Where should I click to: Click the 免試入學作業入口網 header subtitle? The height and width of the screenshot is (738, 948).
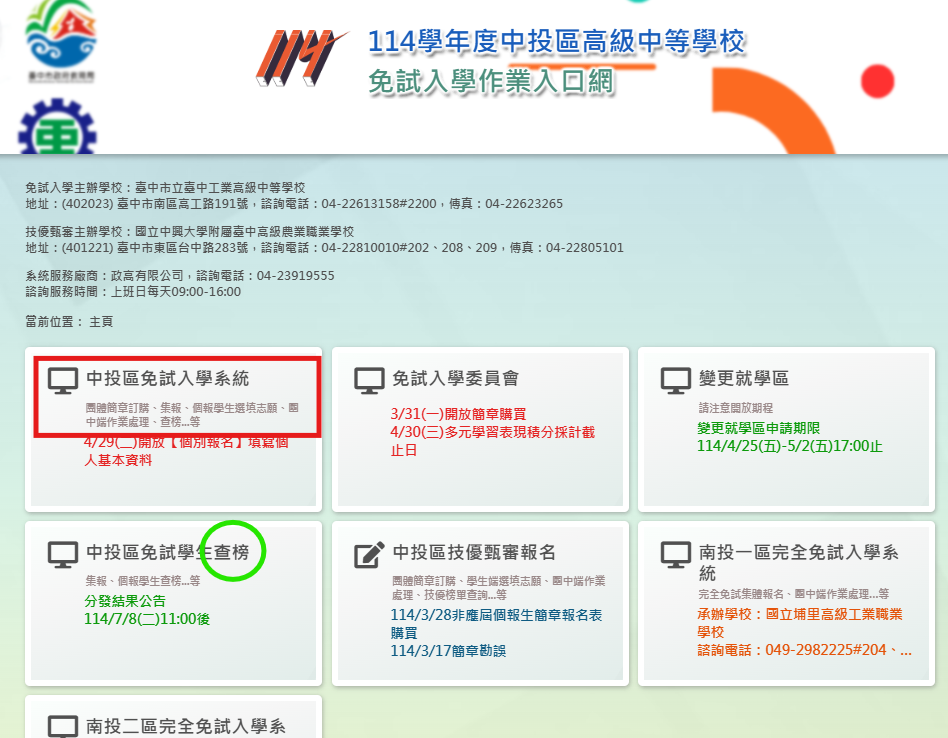pos(491,82)
